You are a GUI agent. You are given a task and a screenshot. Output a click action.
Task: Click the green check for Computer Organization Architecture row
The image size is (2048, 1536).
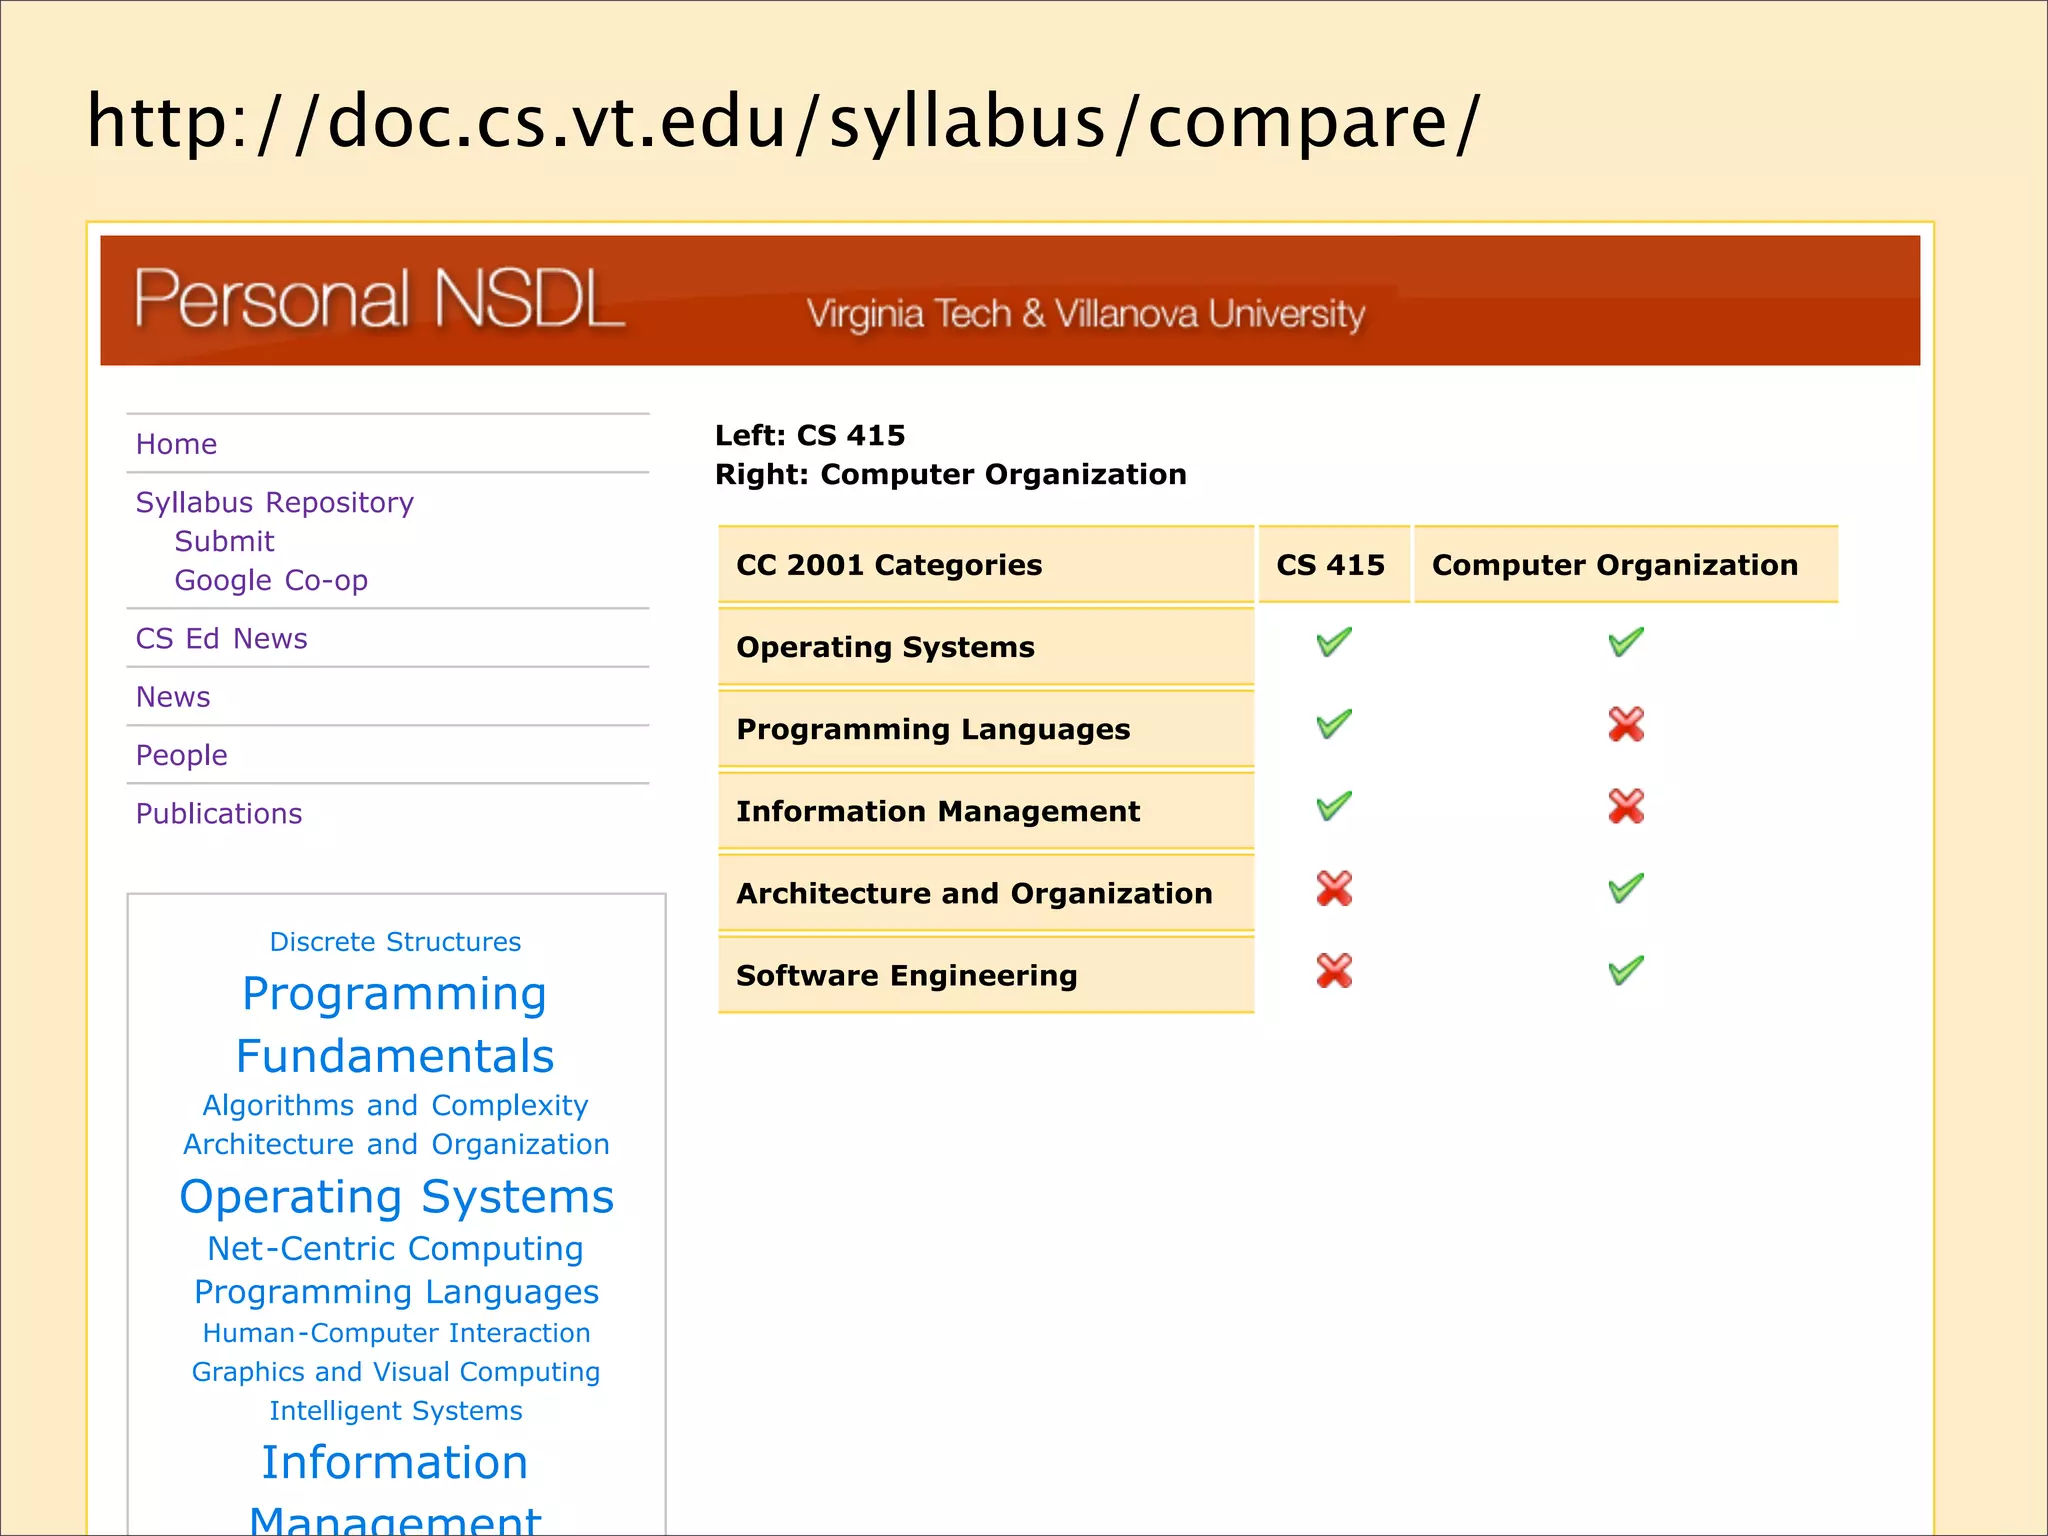click(1626, 887)
